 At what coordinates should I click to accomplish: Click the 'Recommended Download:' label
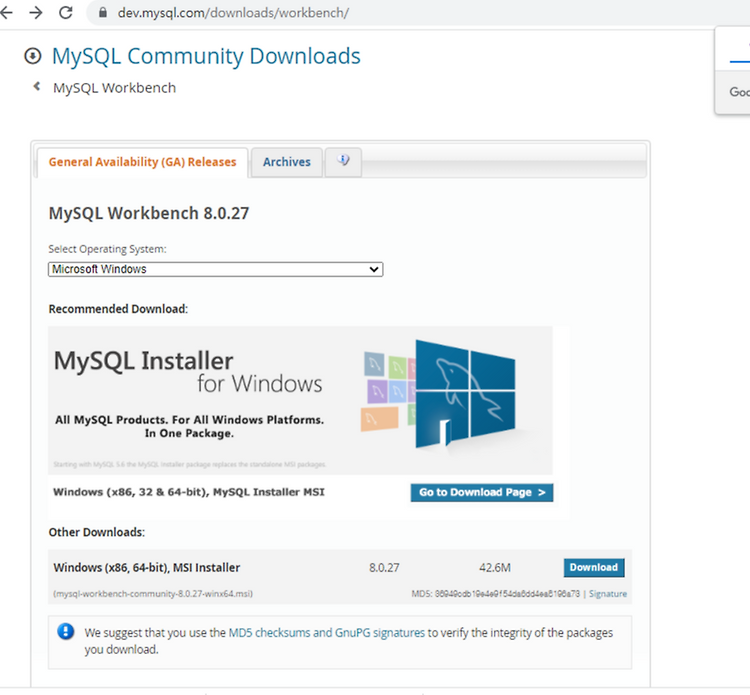[118, 309]
